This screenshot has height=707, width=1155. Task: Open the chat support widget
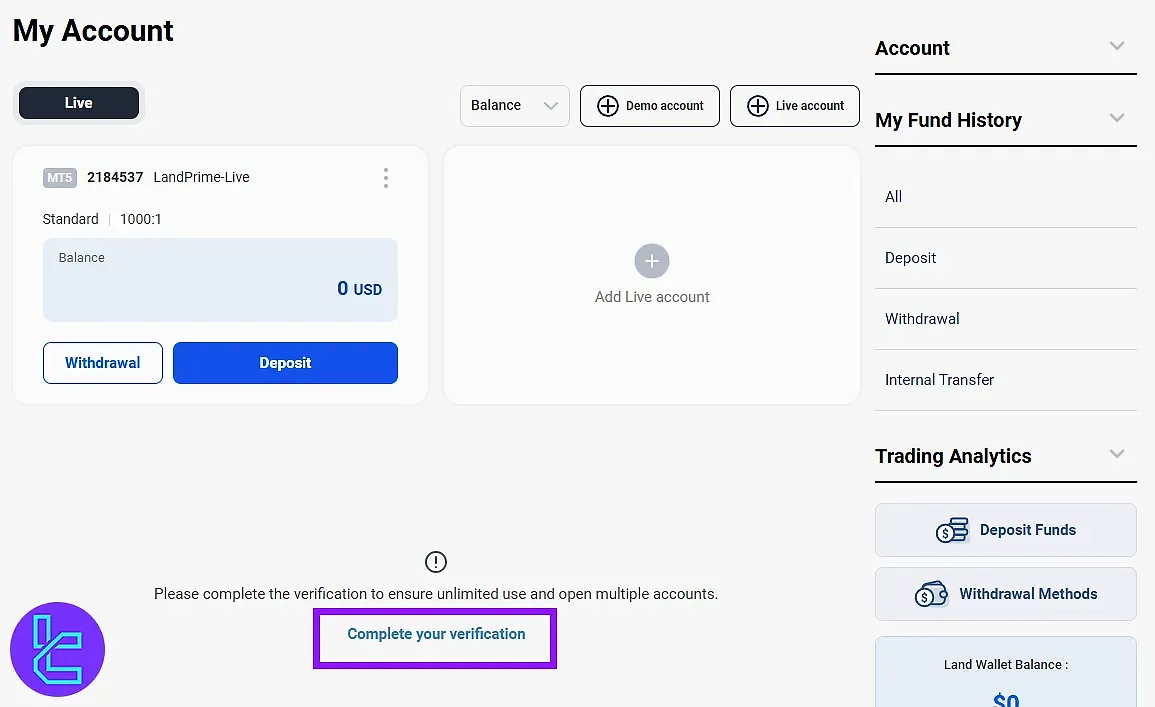coord(57,648)
